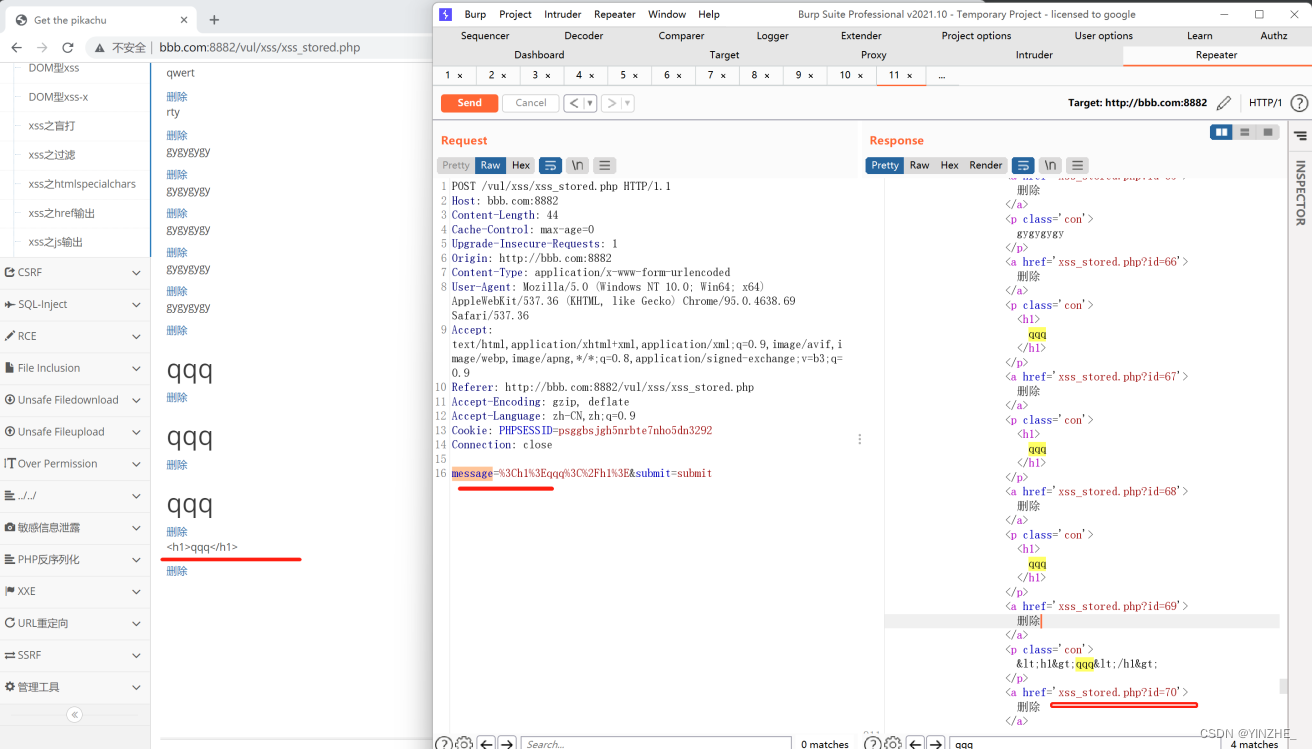Select Raw view in Response panel

pos(919,165)
